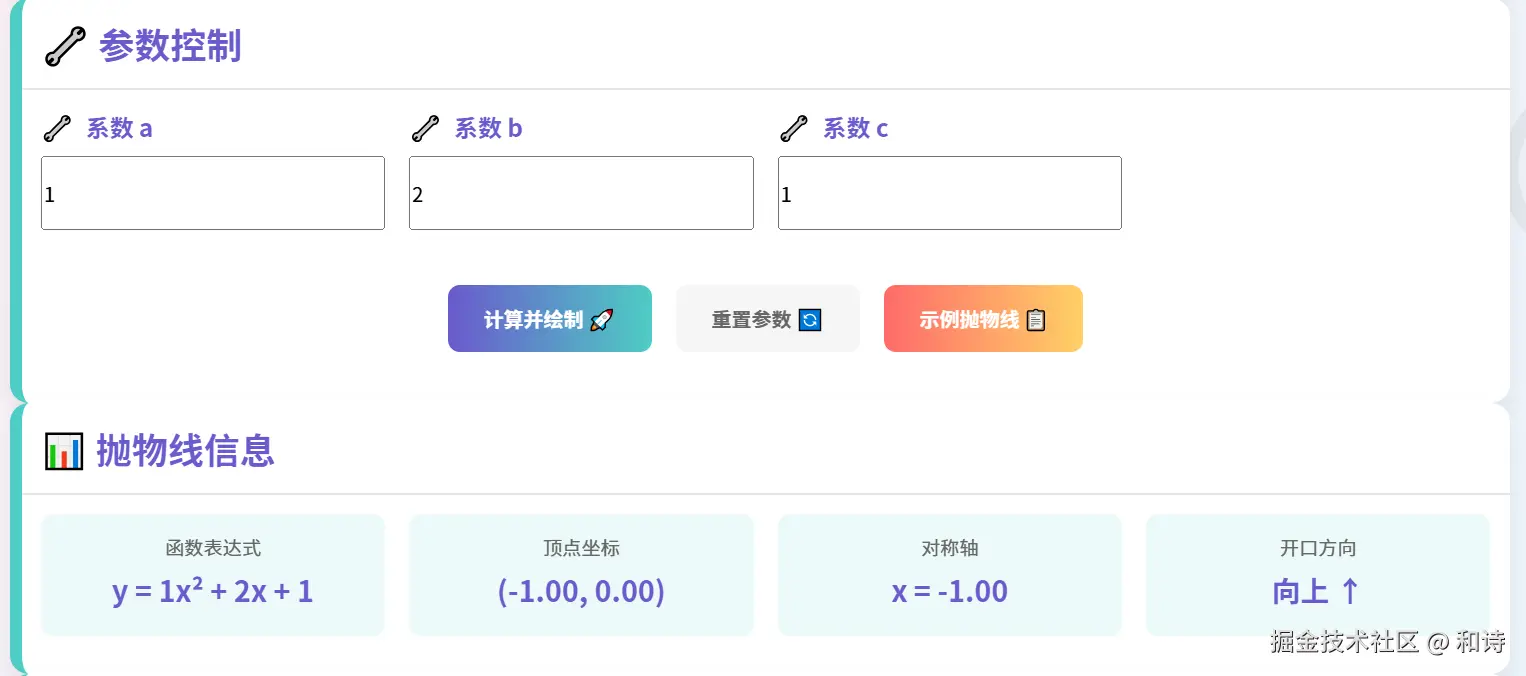Click the wrench icon next to 系数 c
Viewport: 1526px width, 676px height.
pos(793,129)
